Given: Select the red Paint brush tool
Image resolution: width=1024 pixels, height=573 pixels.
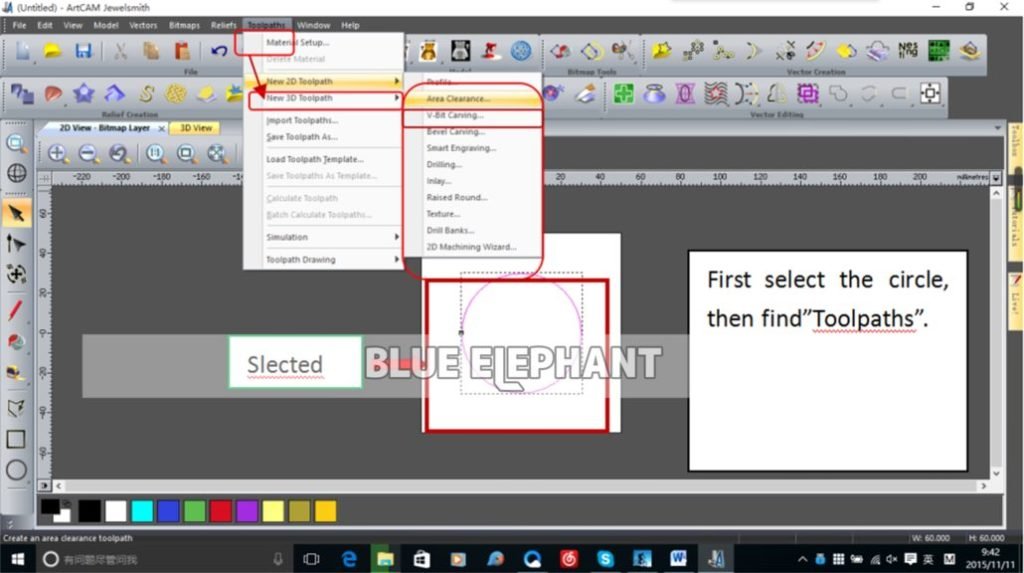Looking at the screenshot, I should point(16,310).
